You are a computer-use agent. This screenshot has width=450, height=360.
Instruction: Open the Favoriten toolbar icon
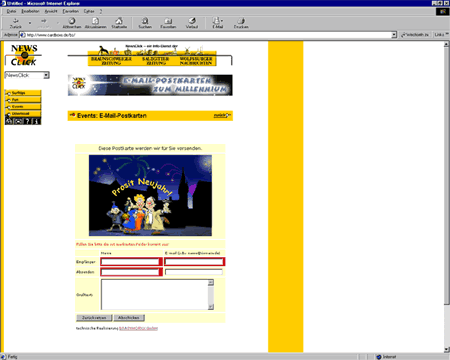tap(168, 23)
